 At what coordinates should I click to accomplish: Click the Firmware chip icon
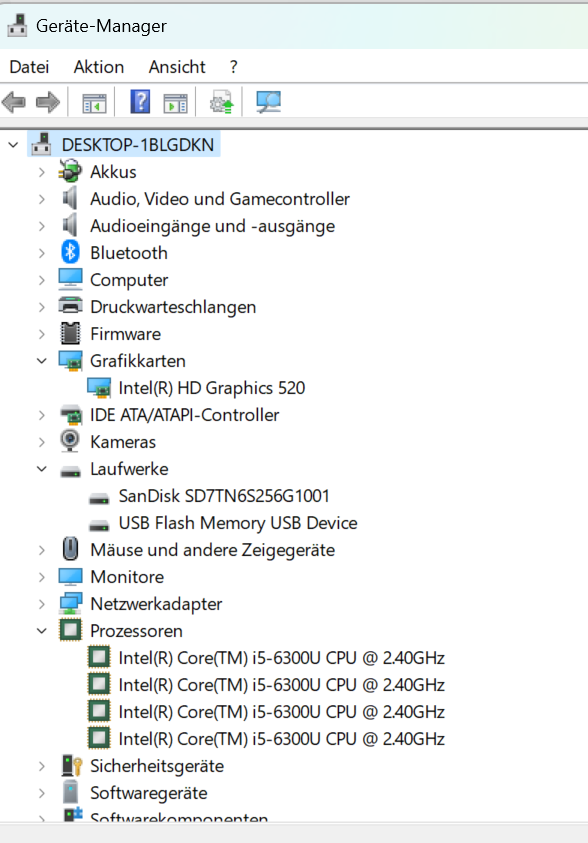pyautogui.click(x=70, y=333)
